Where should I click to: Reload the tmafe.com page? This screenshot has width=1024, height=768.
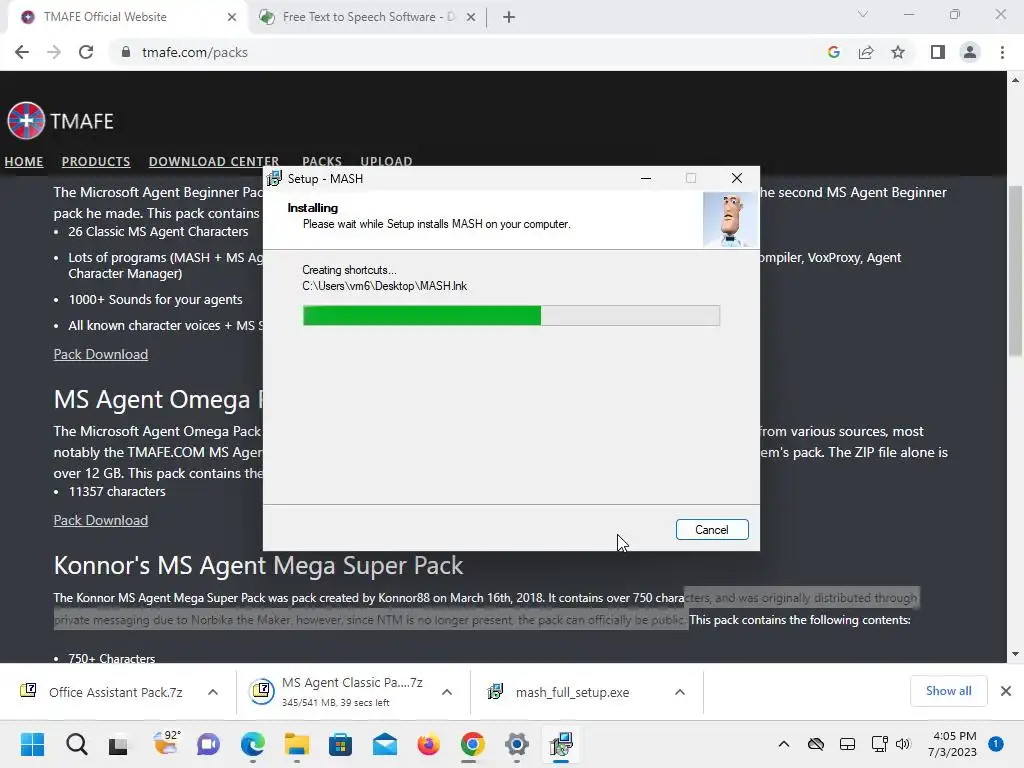point(86,52)
